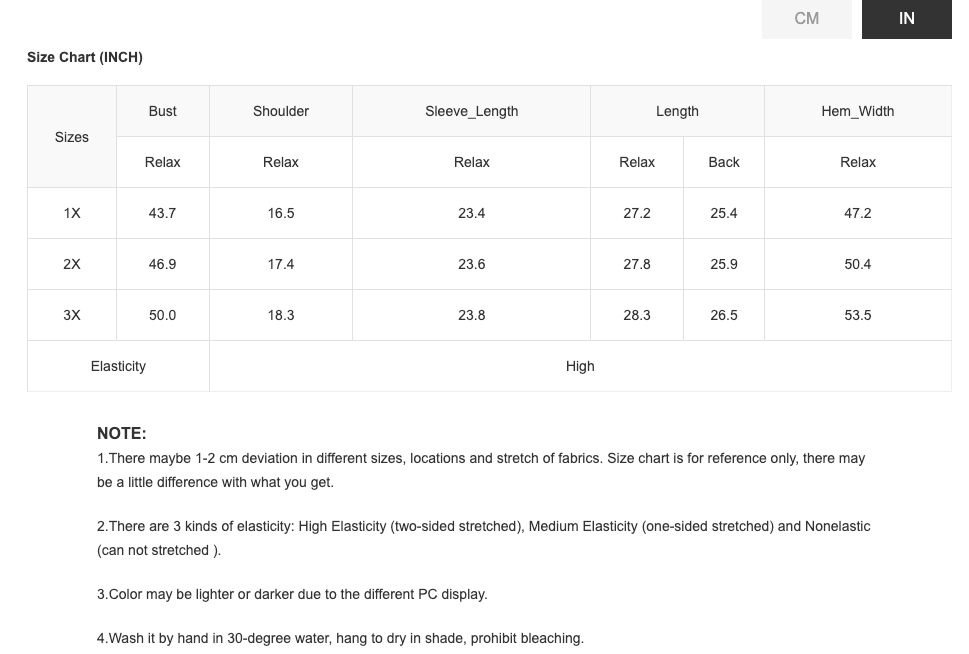Select the 1X size row label
Image resolution: width=969 pixels, height=654 pixels.
(72, 213)
